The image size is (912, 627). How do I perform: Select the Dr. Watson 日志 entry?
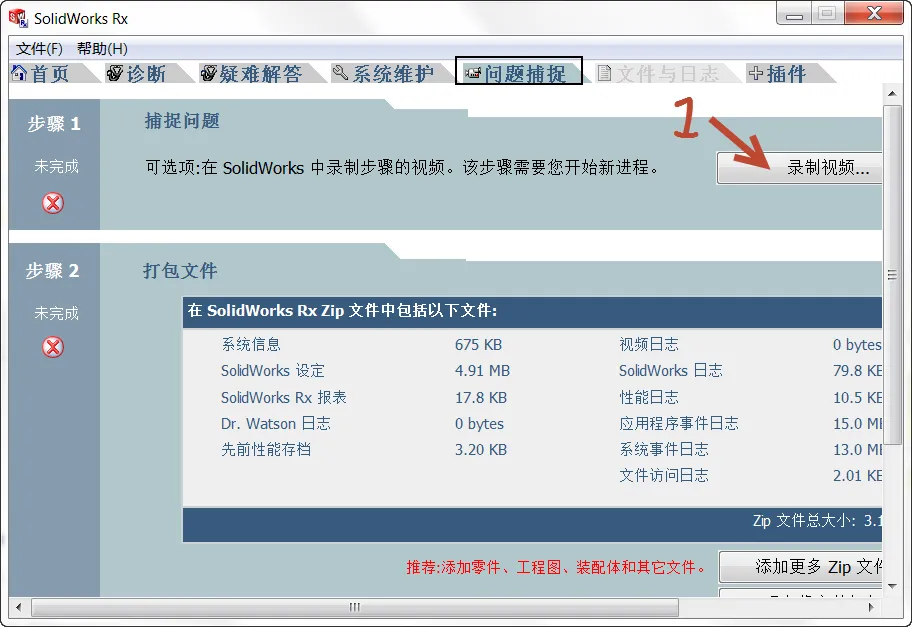(276, 423)
